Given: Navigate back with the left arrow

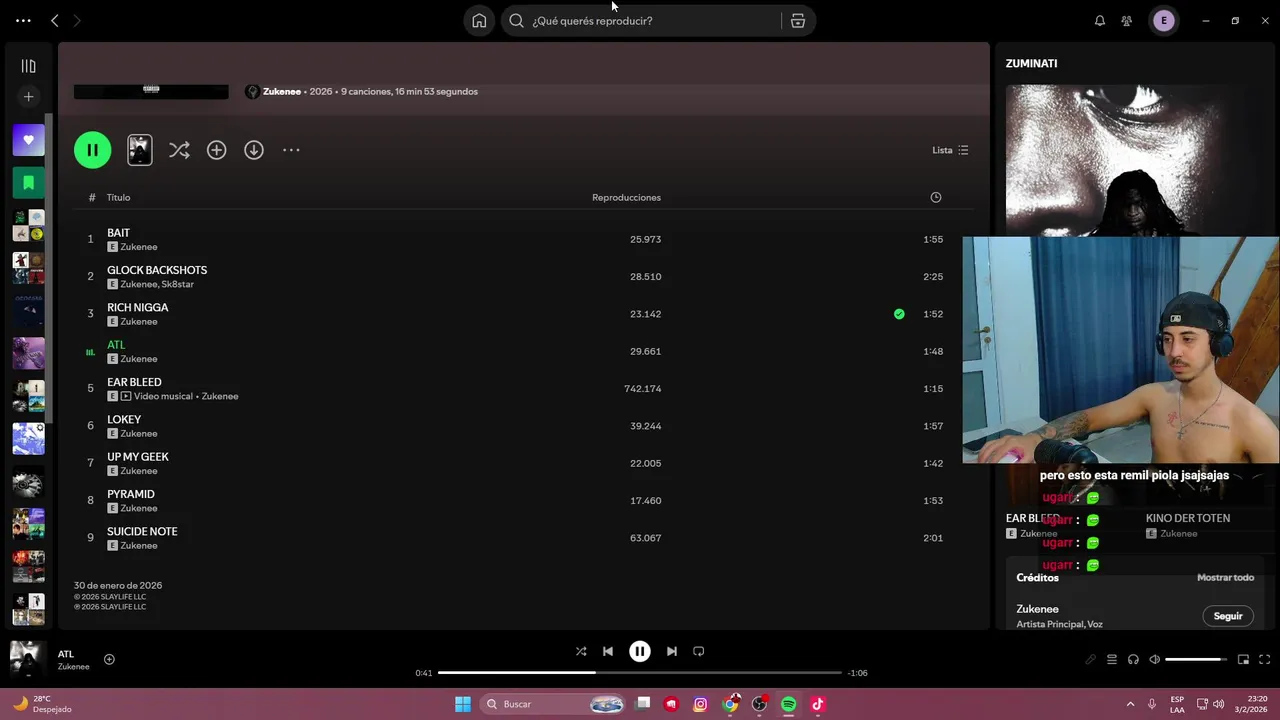Looking at the screenshot, I should click(55, 20).
